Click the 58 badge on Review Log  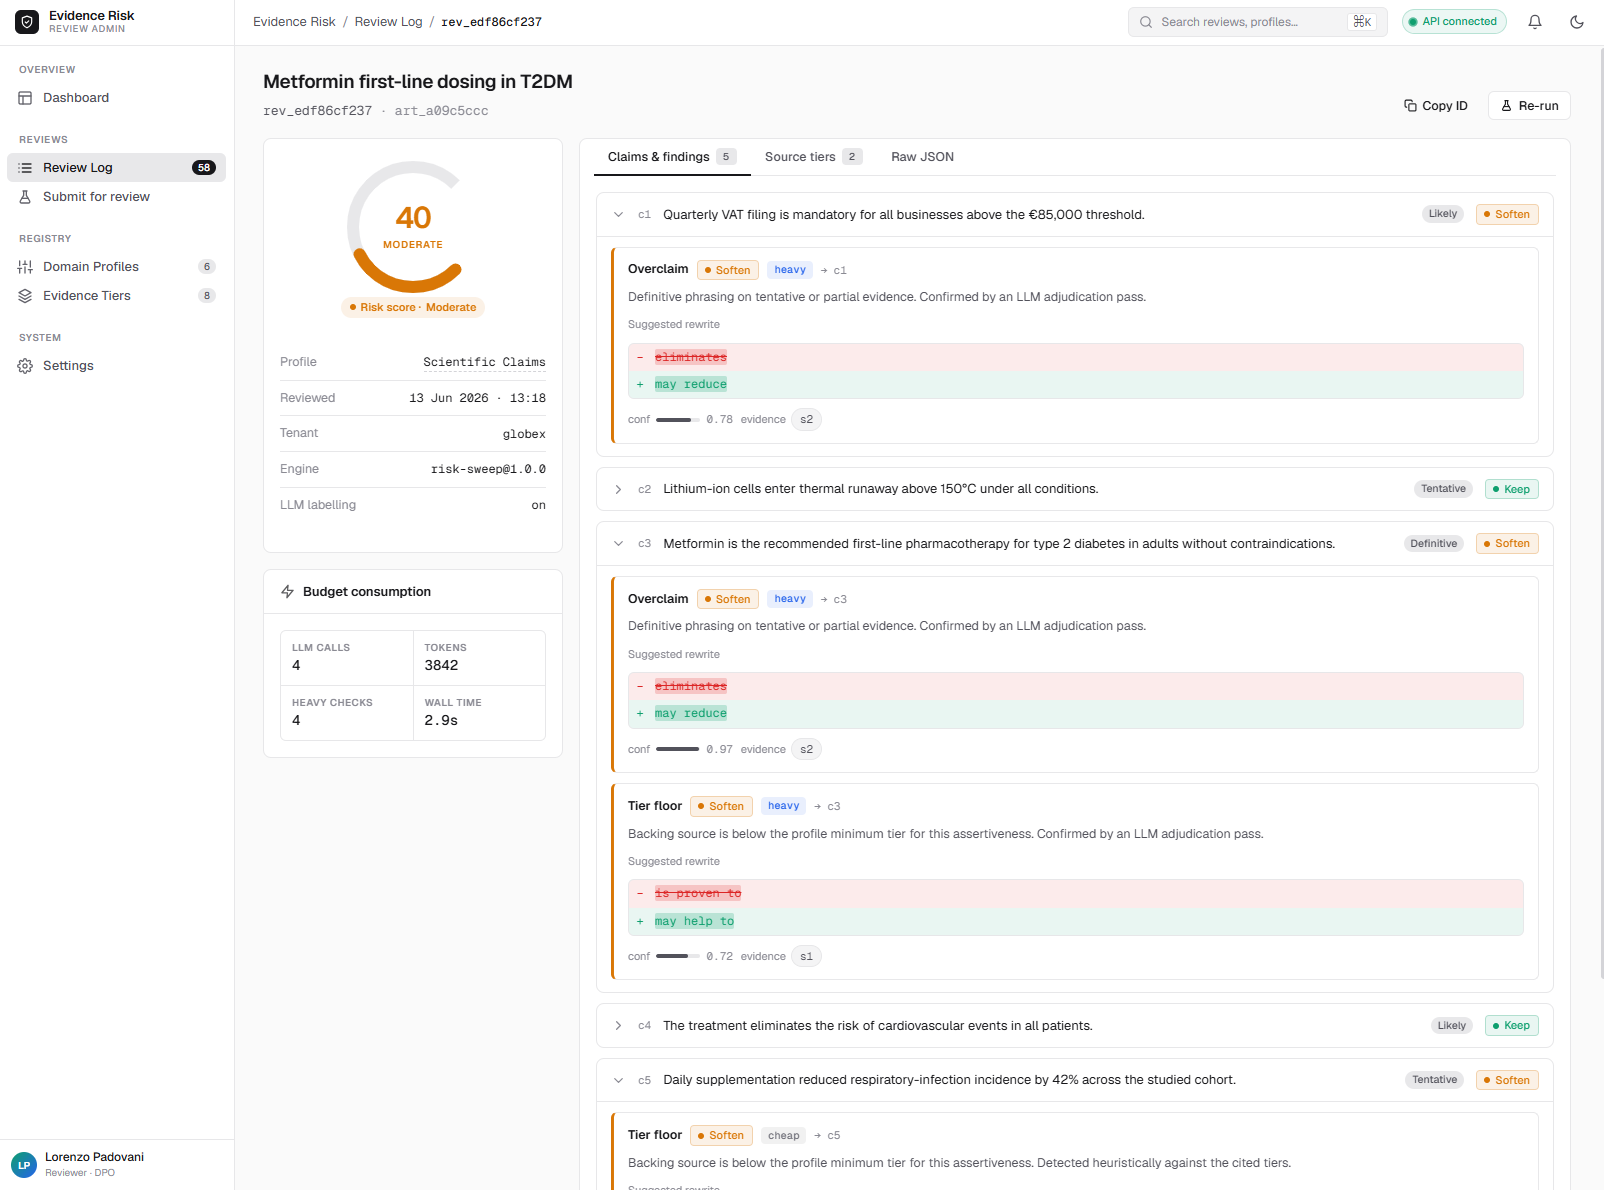coord(204,168)
